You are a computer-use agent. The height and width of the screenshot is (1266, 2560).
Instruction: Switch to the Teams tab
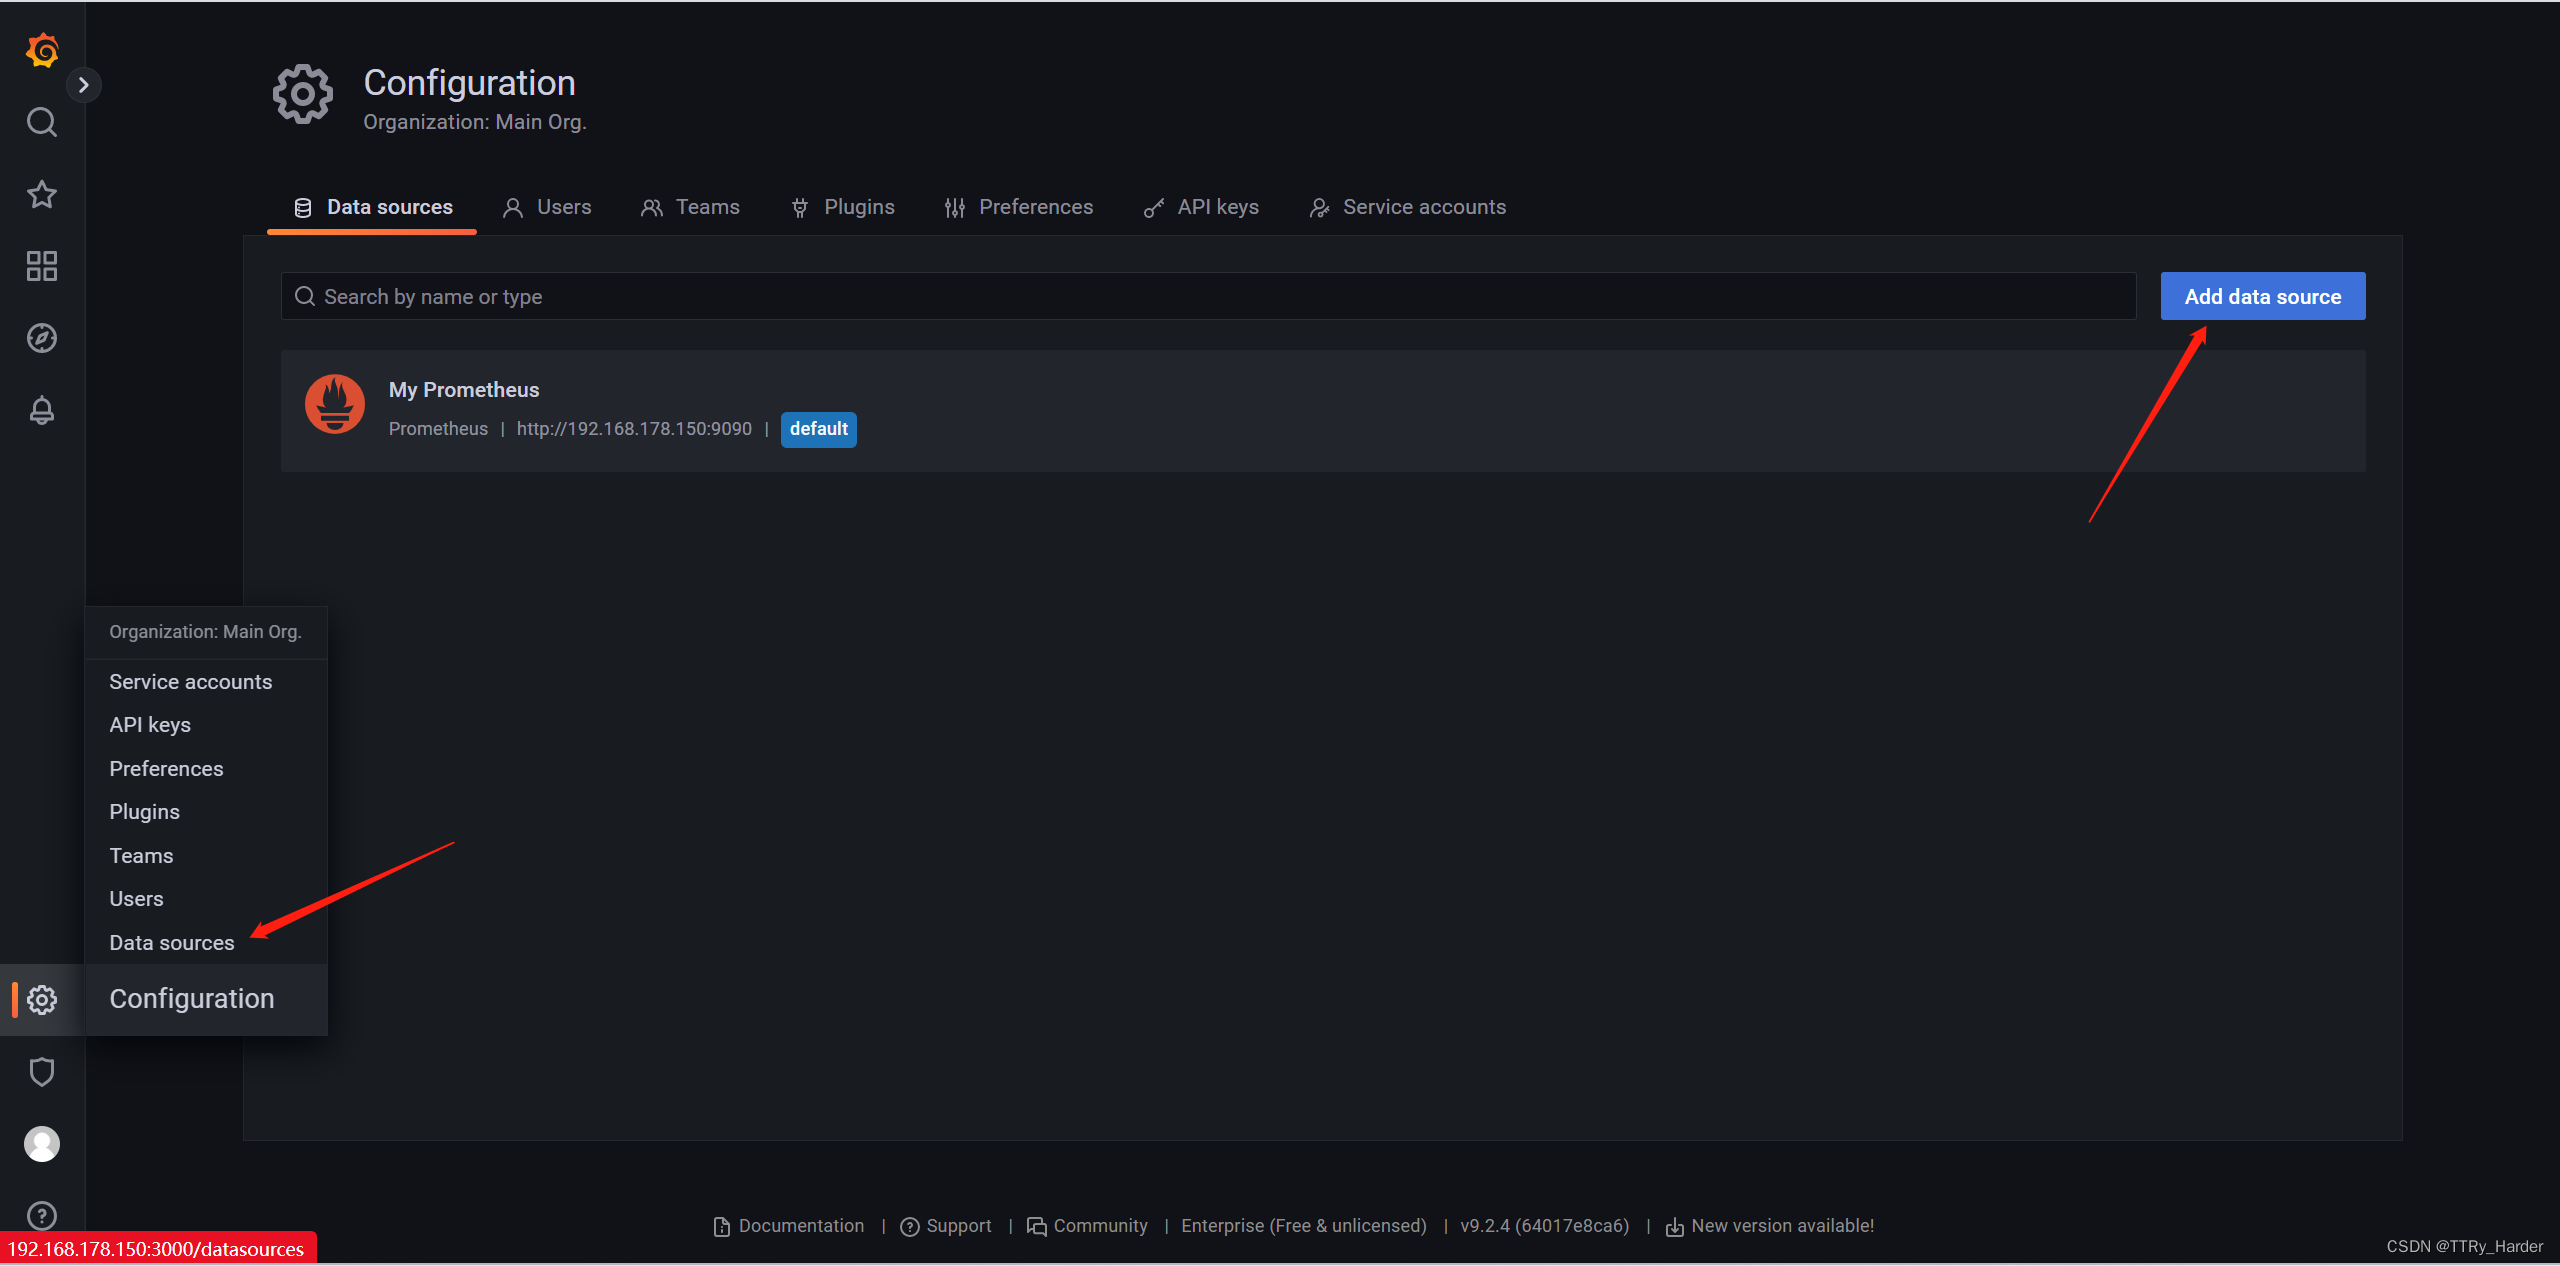690,207
